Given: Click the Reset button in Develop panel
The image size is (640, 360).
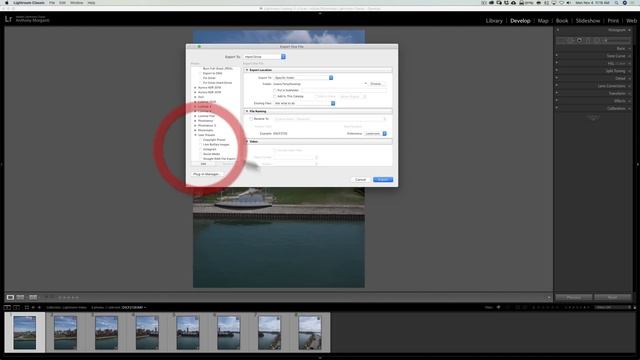Looking at the screenshot, I should [612, 297].
